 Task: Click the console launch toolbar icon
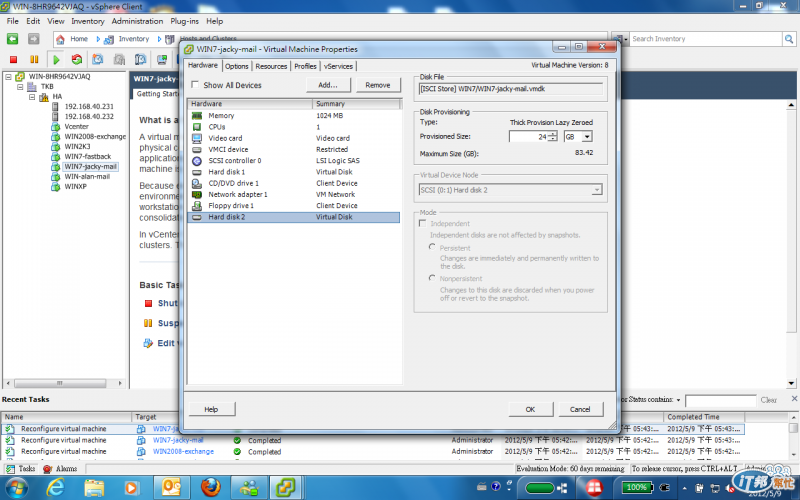(x=162, y=60)
